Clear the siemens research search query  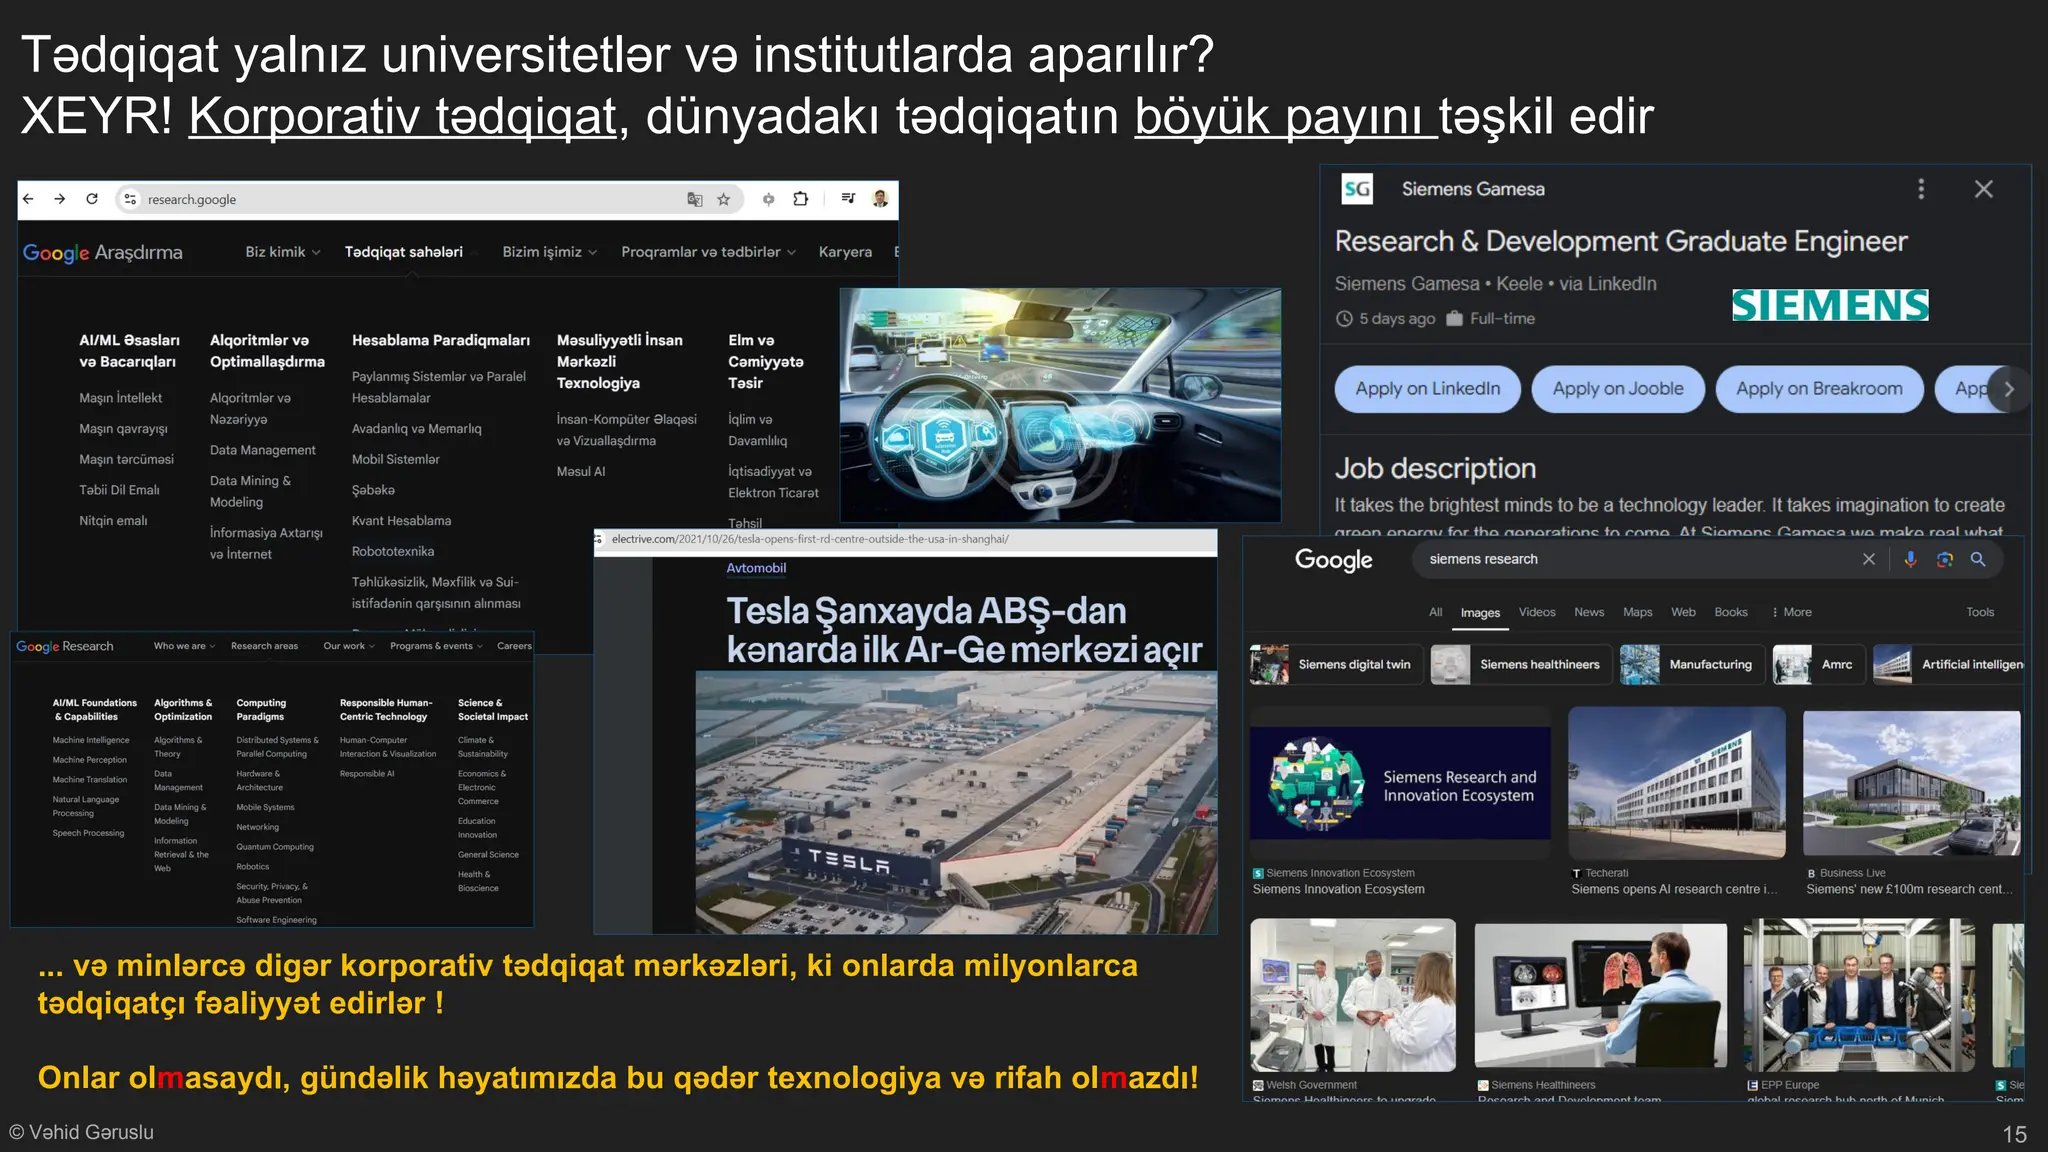click(x=1868, y=559)
